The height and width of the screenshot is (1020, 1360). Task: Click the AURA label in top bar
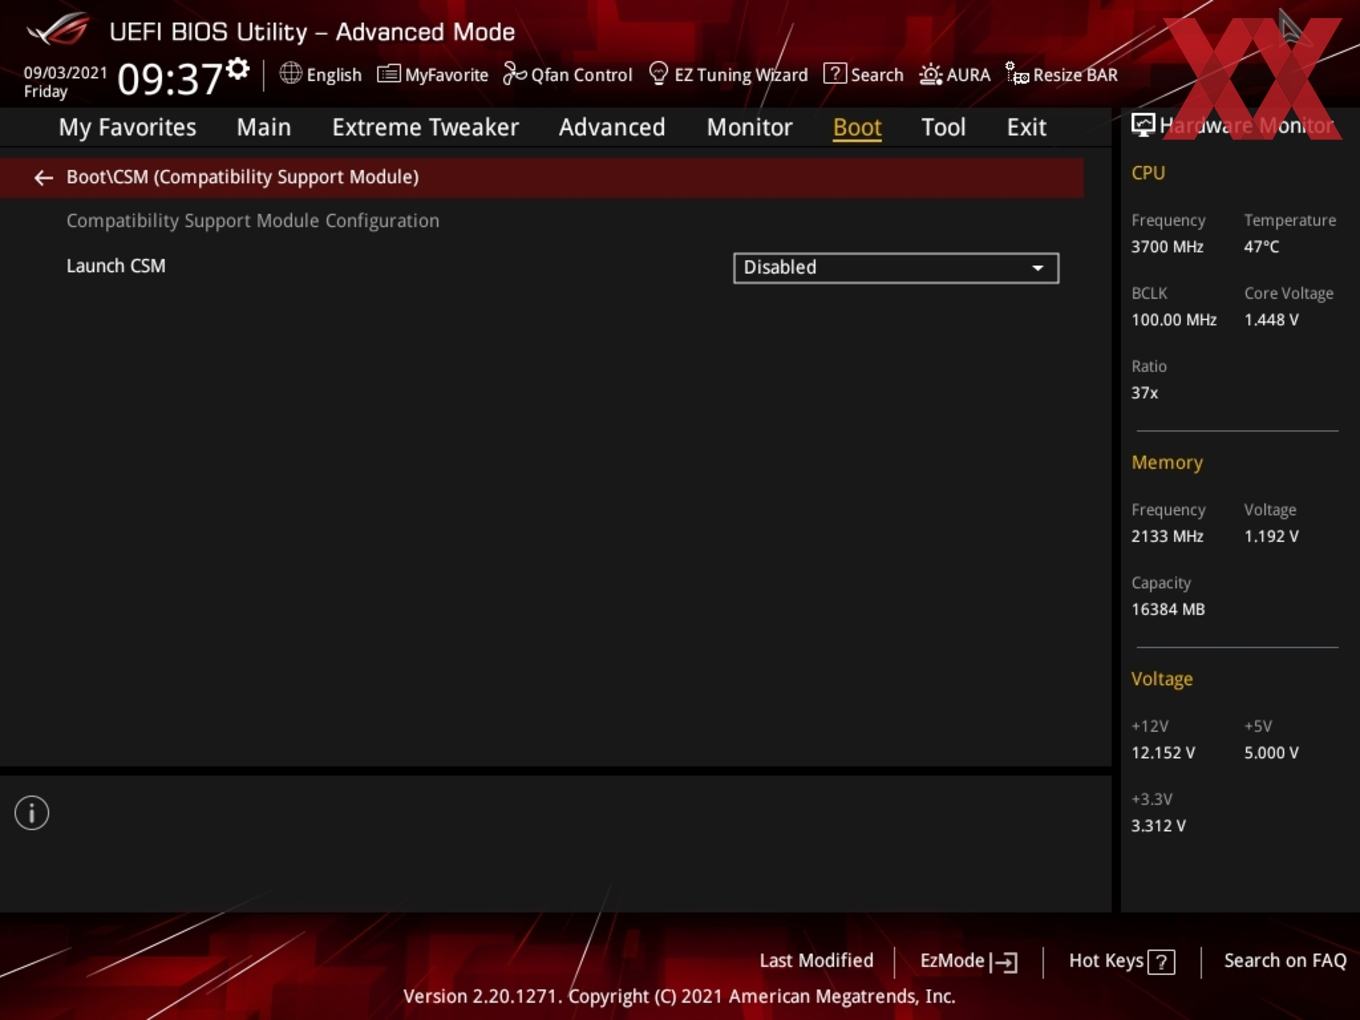coord(968,75)
